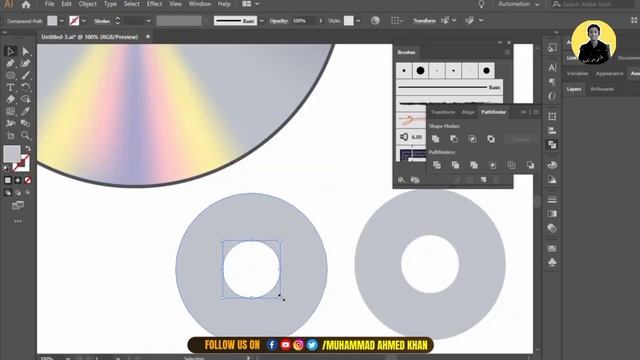Open the fill color dropdown in control bar
640x360 pixels.
[x=62, y=21]
